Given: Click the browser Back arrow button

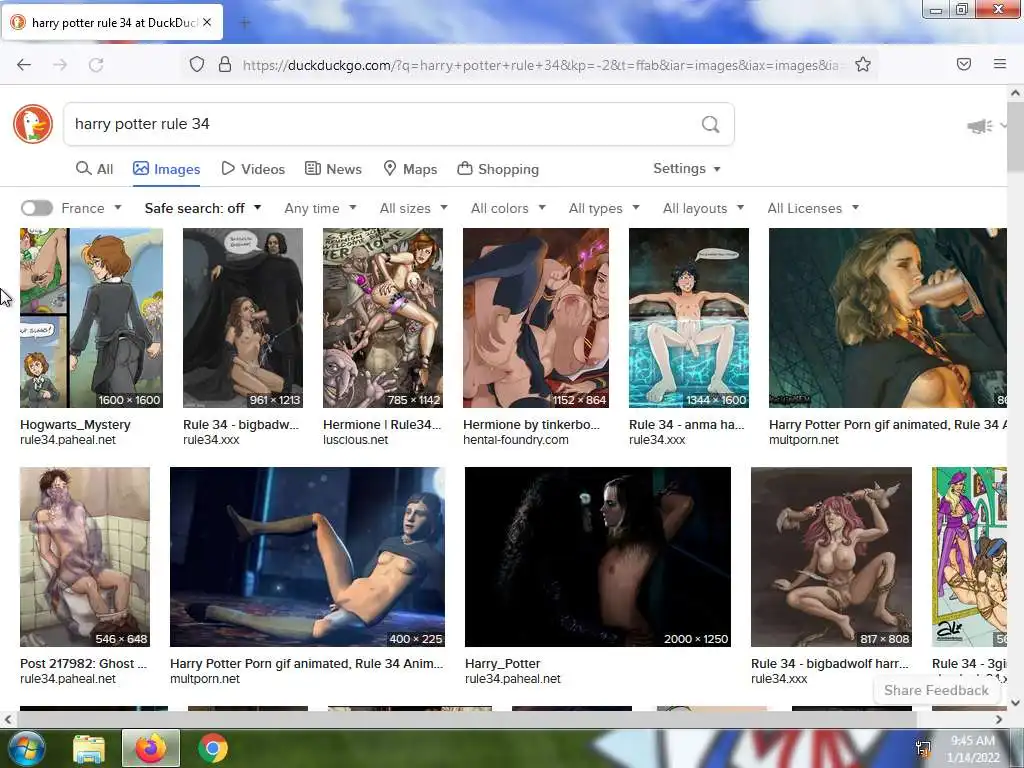Looking at the screenshot, I should tap(24, 64).
